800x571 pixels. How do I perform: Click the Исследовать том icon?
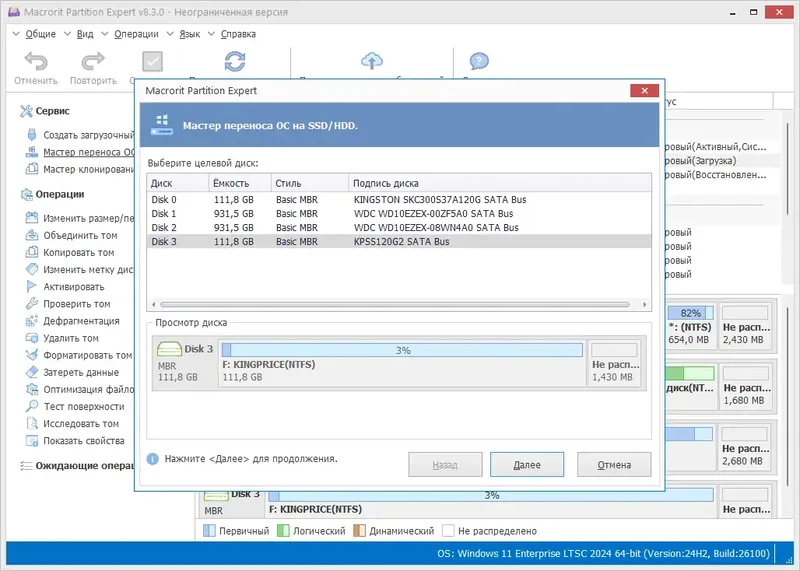[x=32, y=424]
